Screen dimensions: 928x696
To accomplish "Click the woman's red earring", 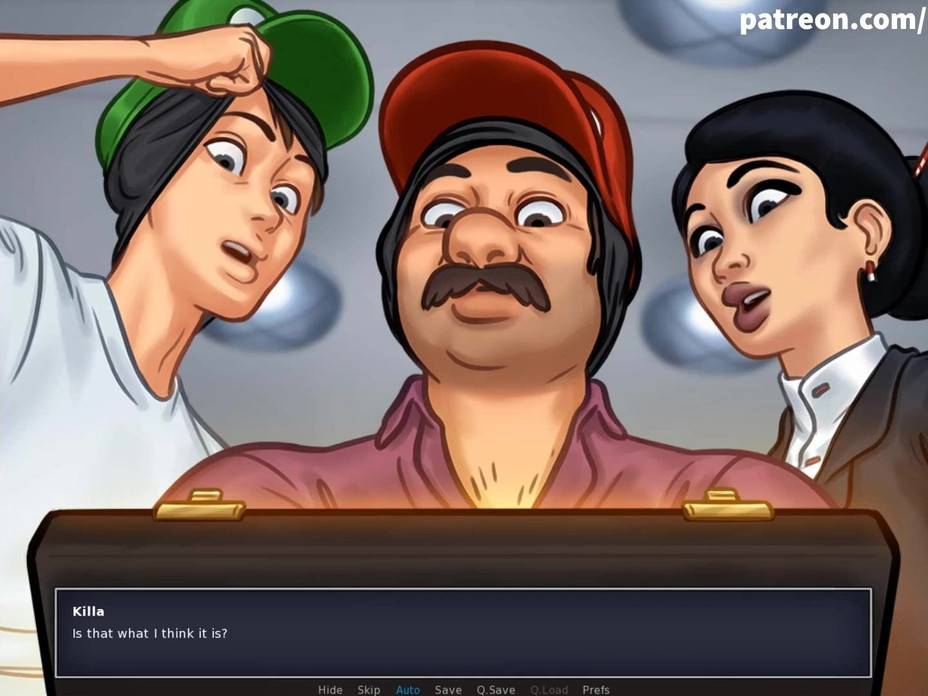I will click(871, 270).
